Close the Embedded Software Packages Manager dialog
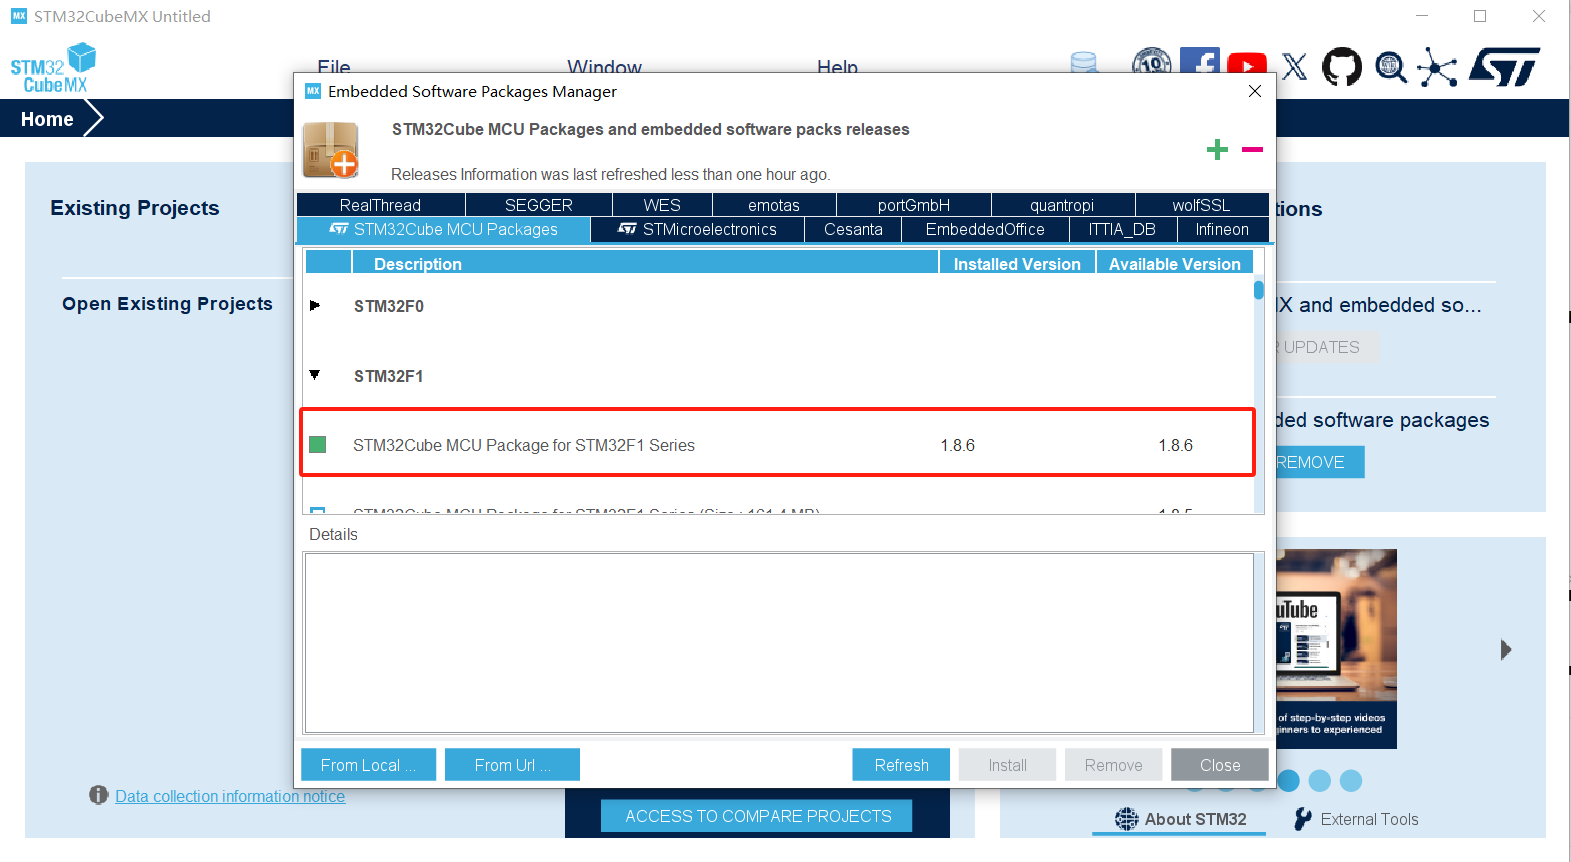1571x862 pixels. pos(1255,91)
